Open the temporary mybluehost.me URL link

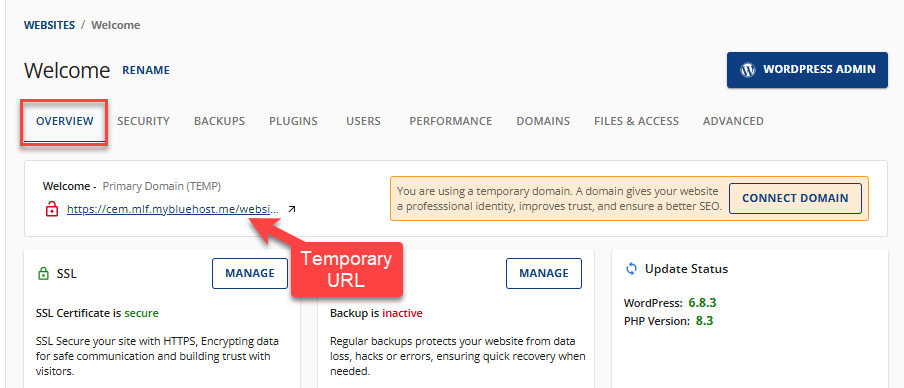pos(173,209)
